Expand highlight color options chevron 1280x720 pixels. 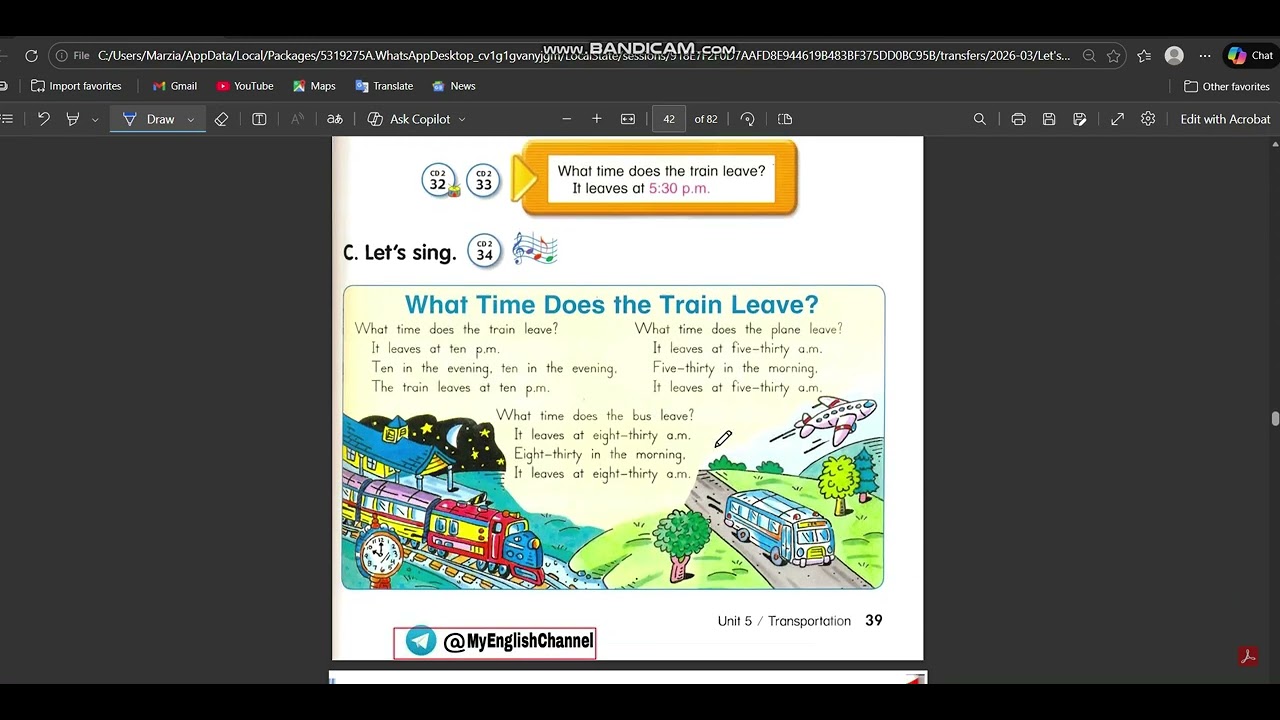click(x=95, y=119)
